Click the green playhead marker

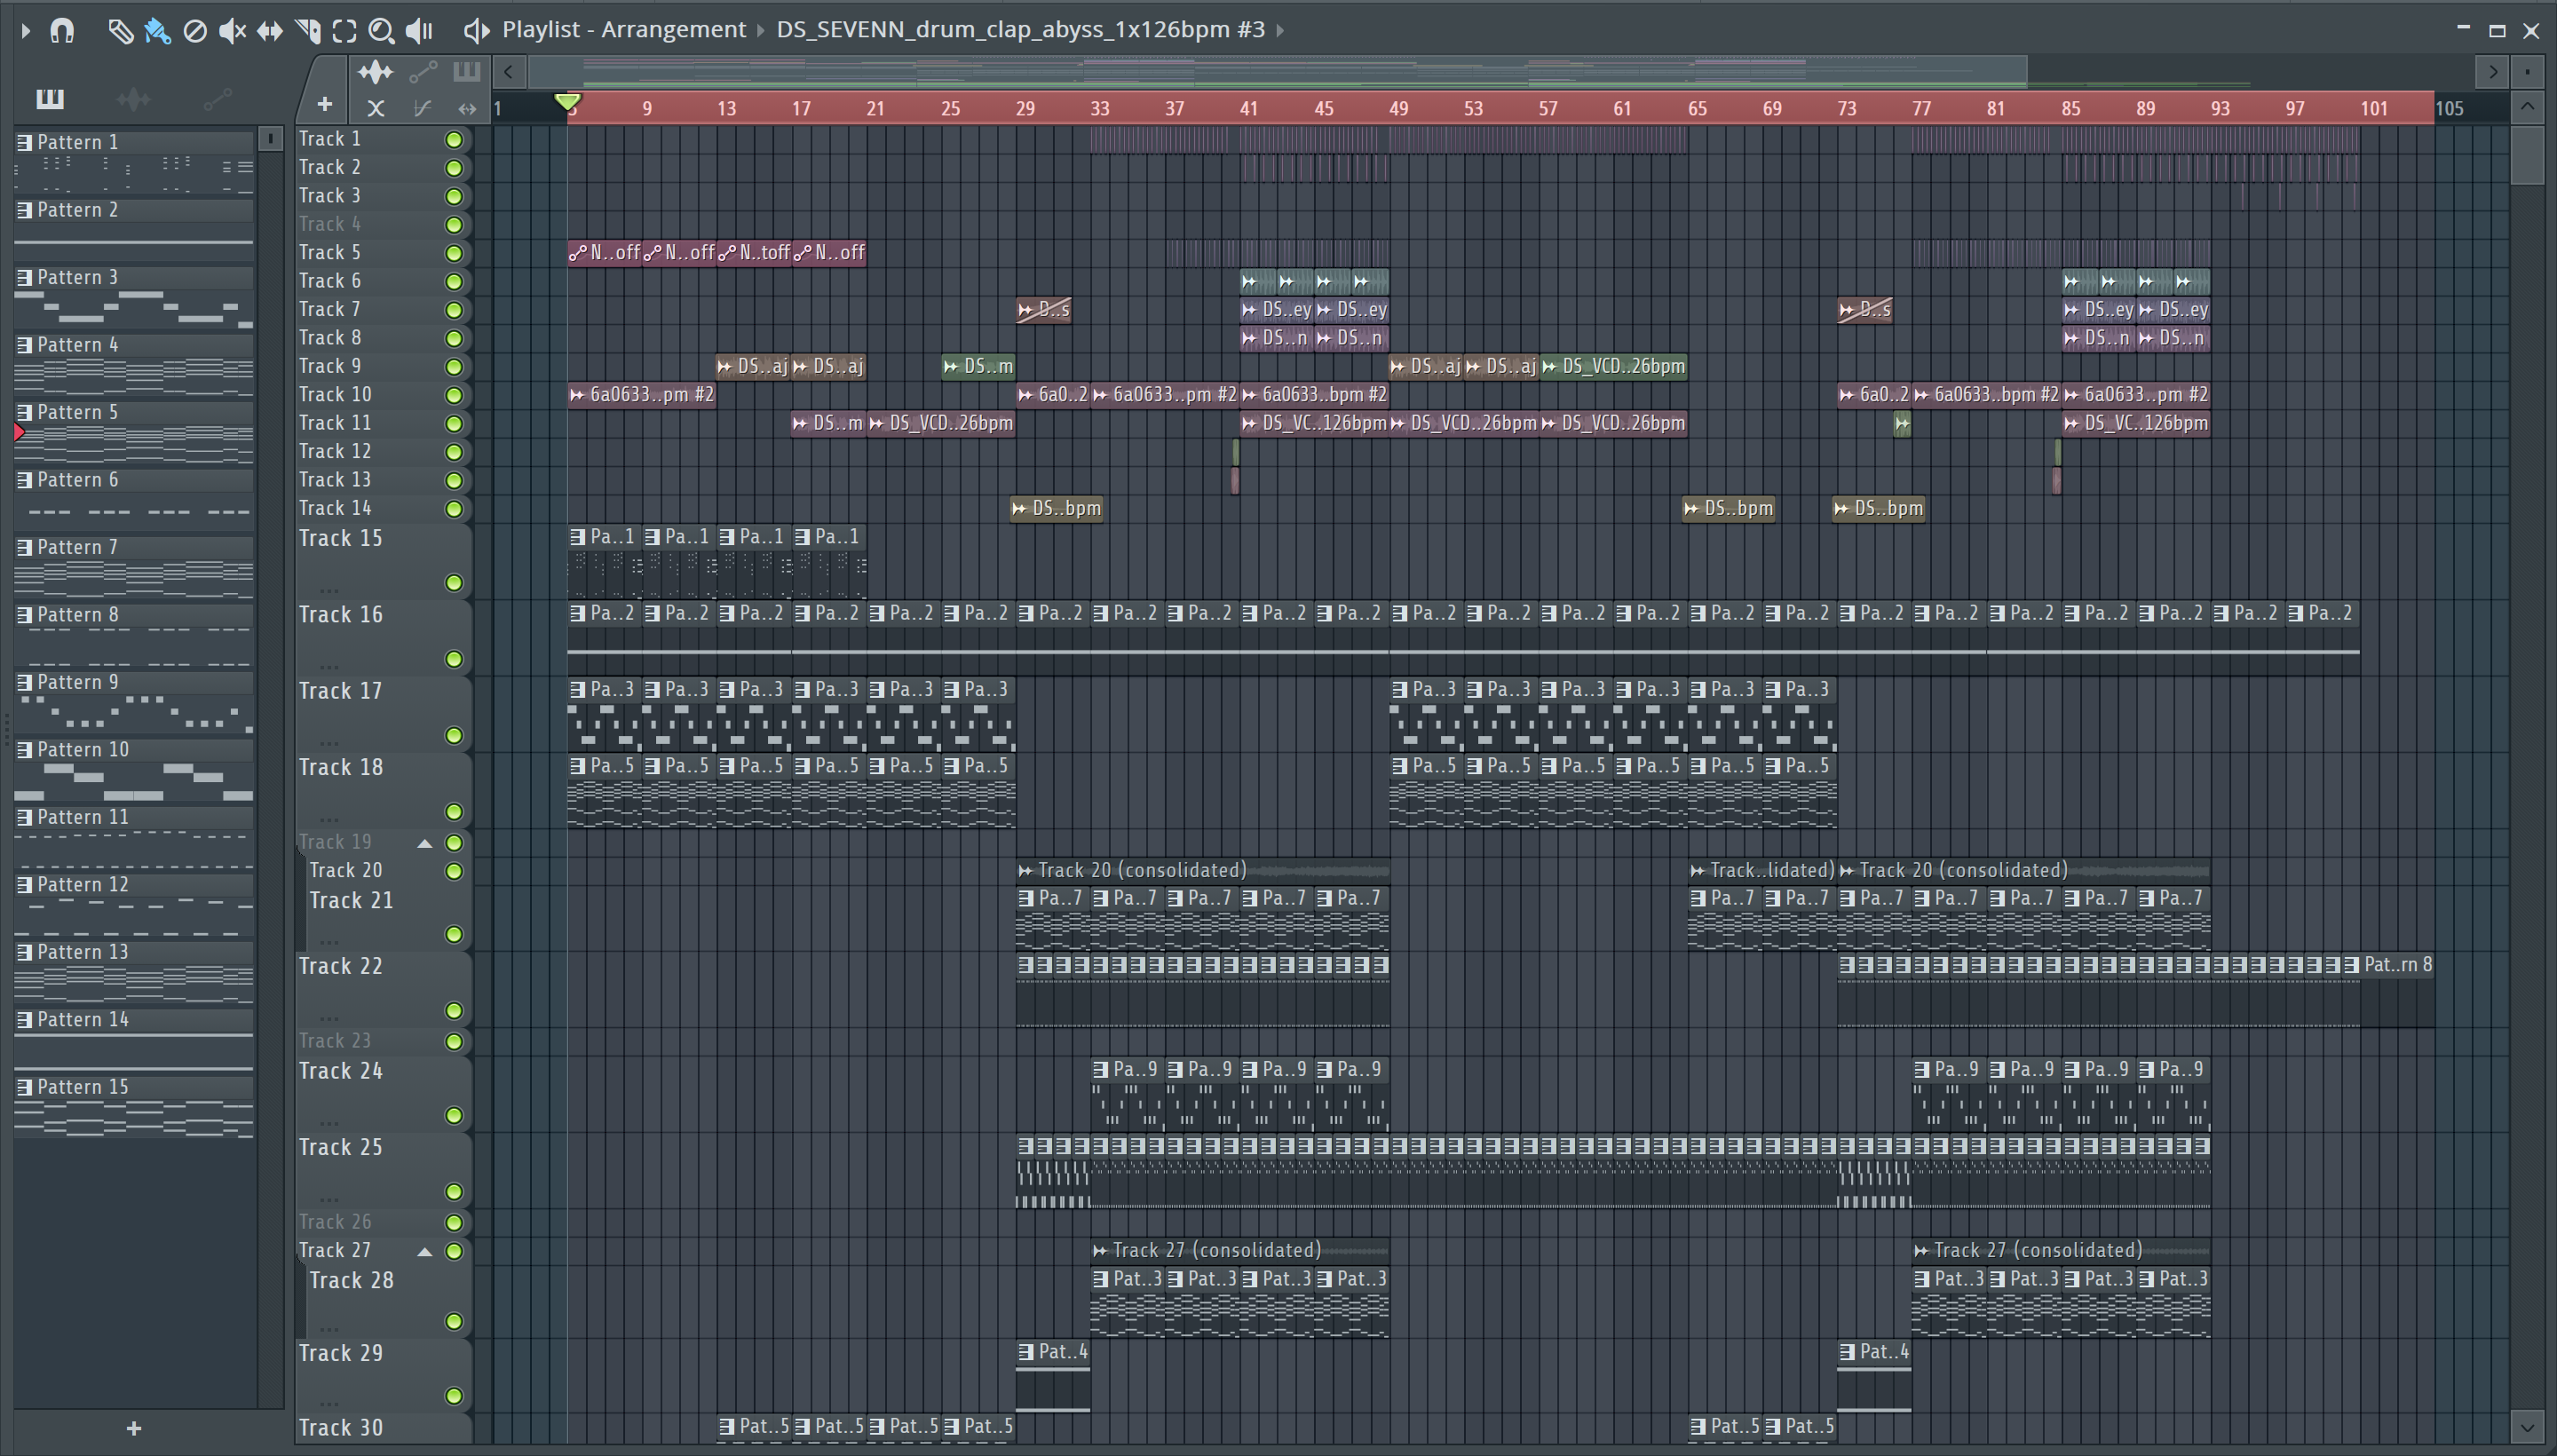[x=567, y=102]
